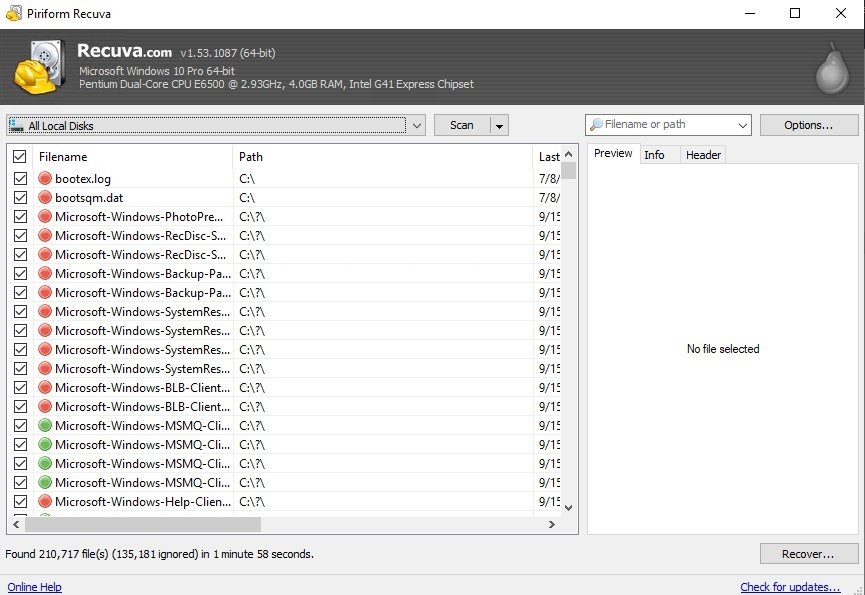Click the red status icon of Microsoft-Windows-PhotoPre...
The width and height of the screenshot is (865, 595).
coord(45,217)
